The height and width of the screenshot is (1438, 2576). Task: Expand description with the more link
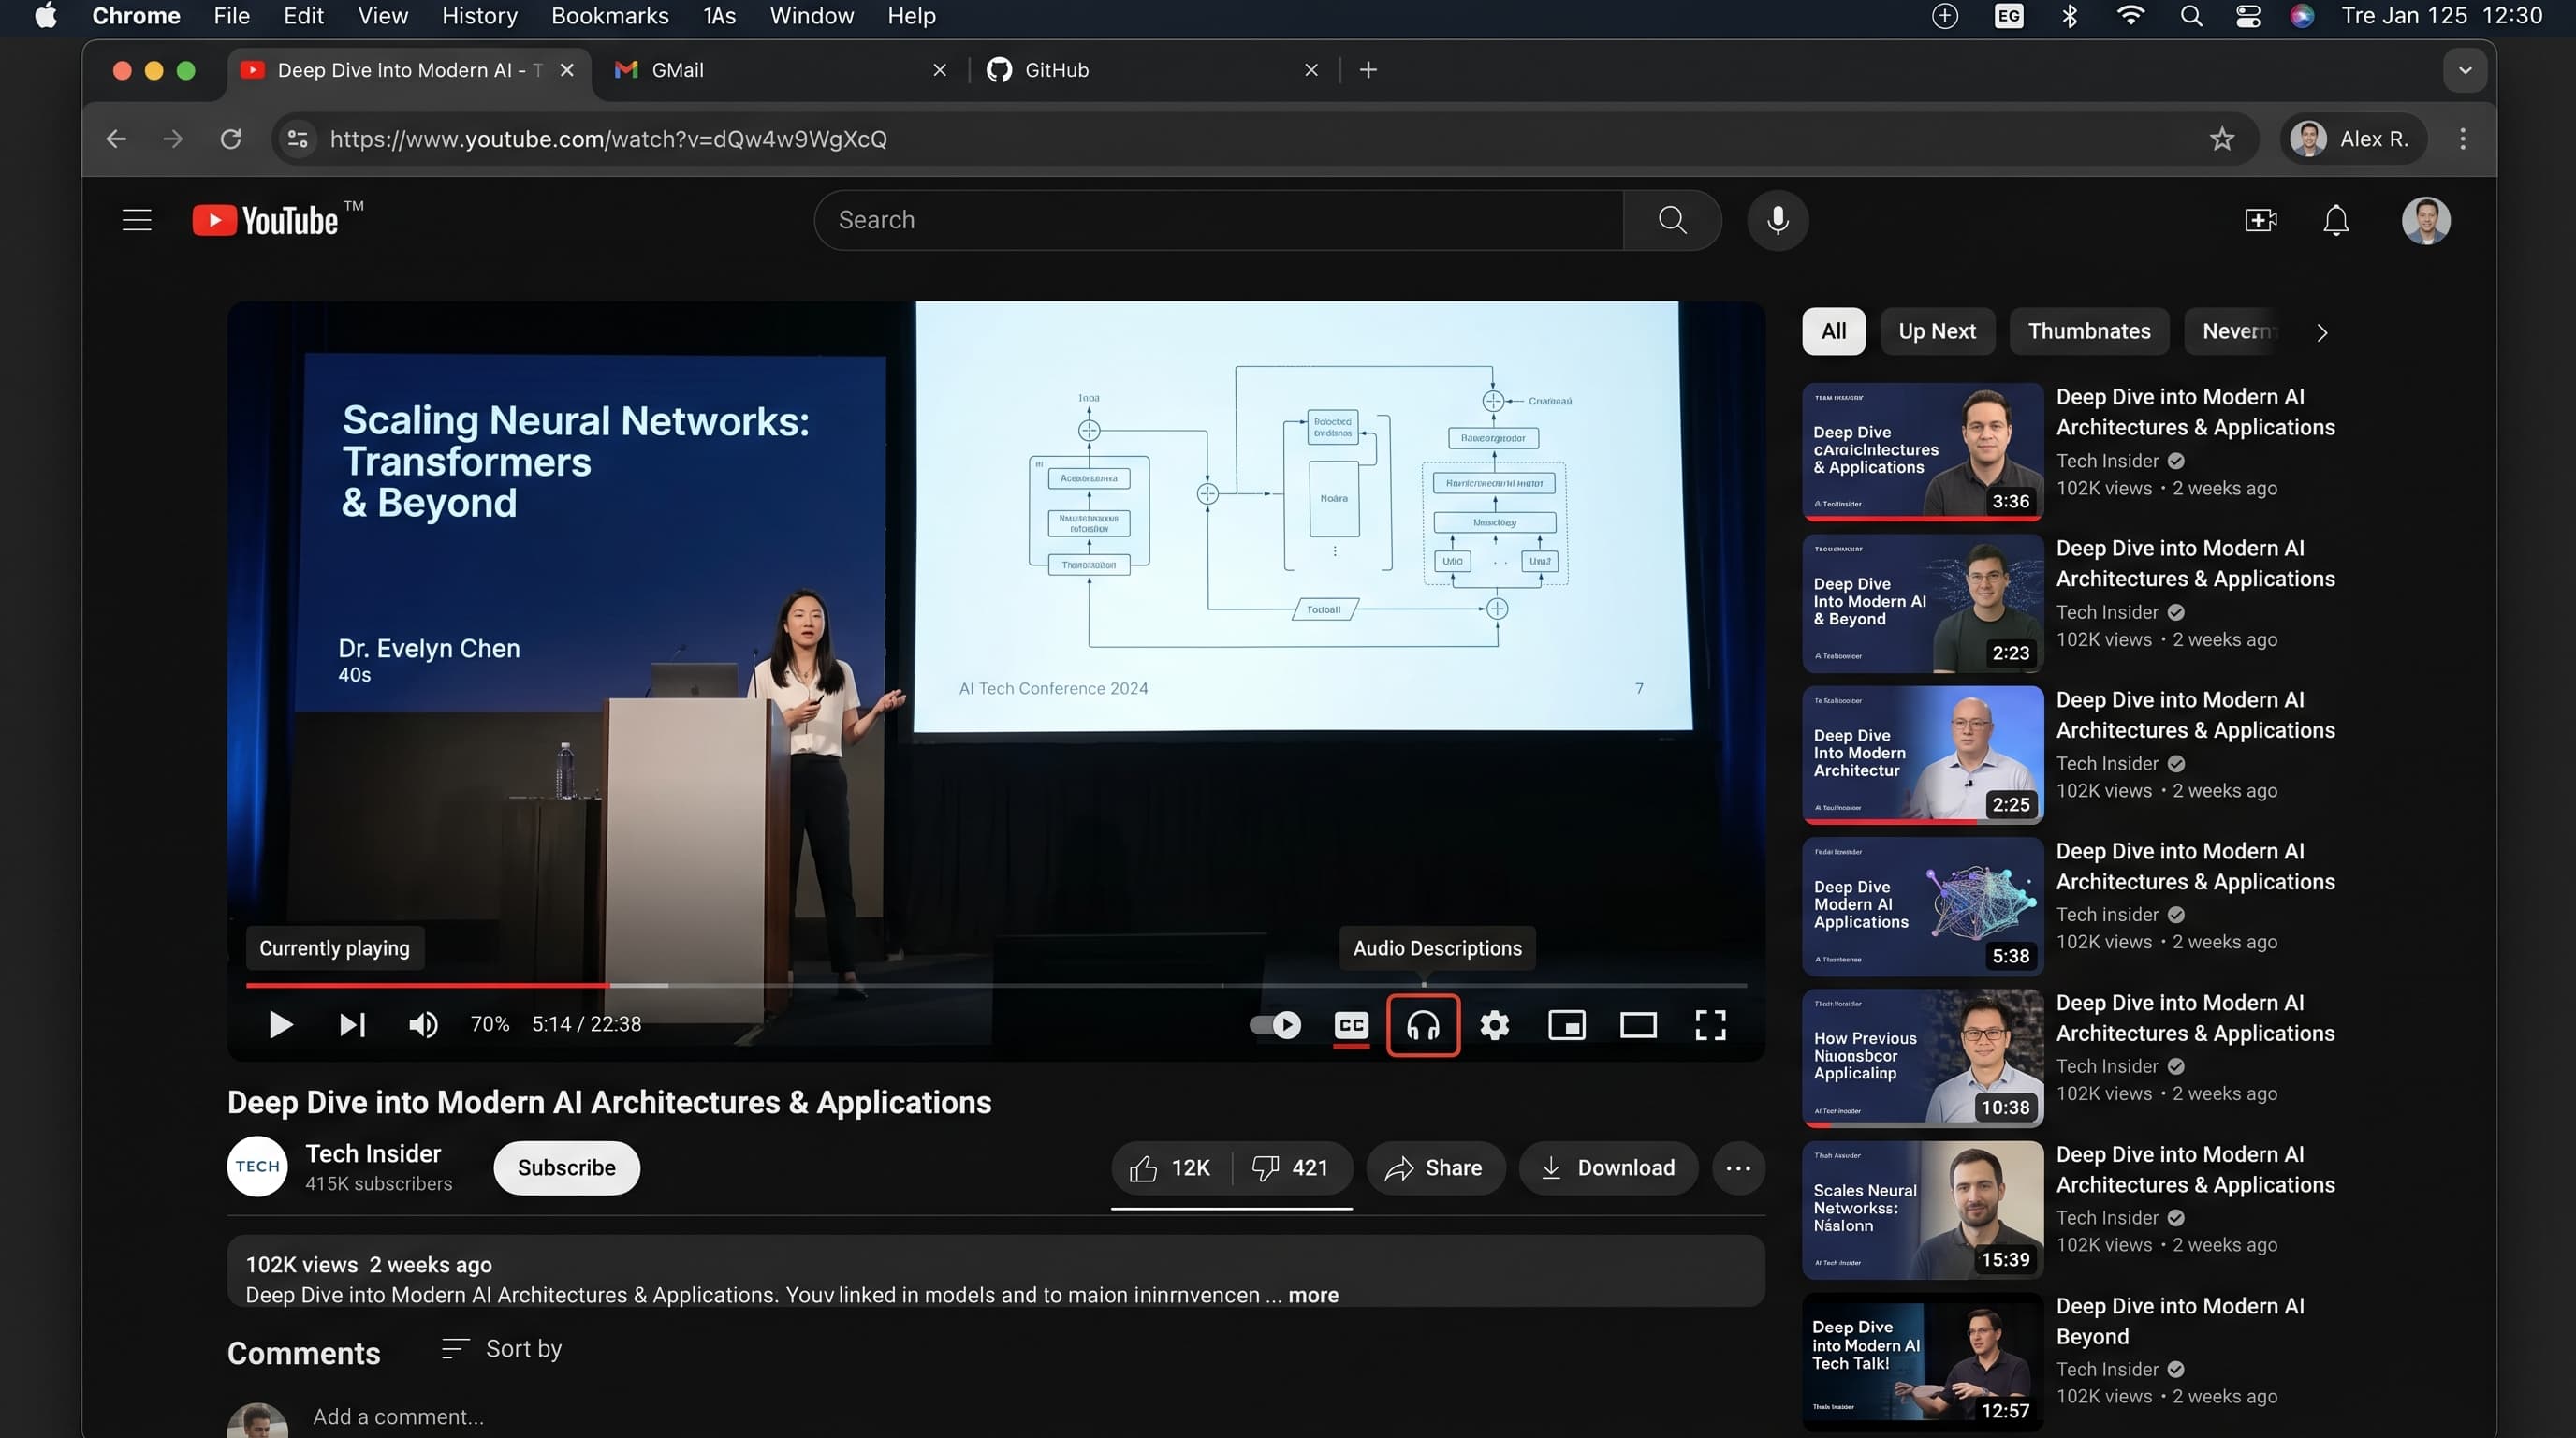[1312, 1295]
